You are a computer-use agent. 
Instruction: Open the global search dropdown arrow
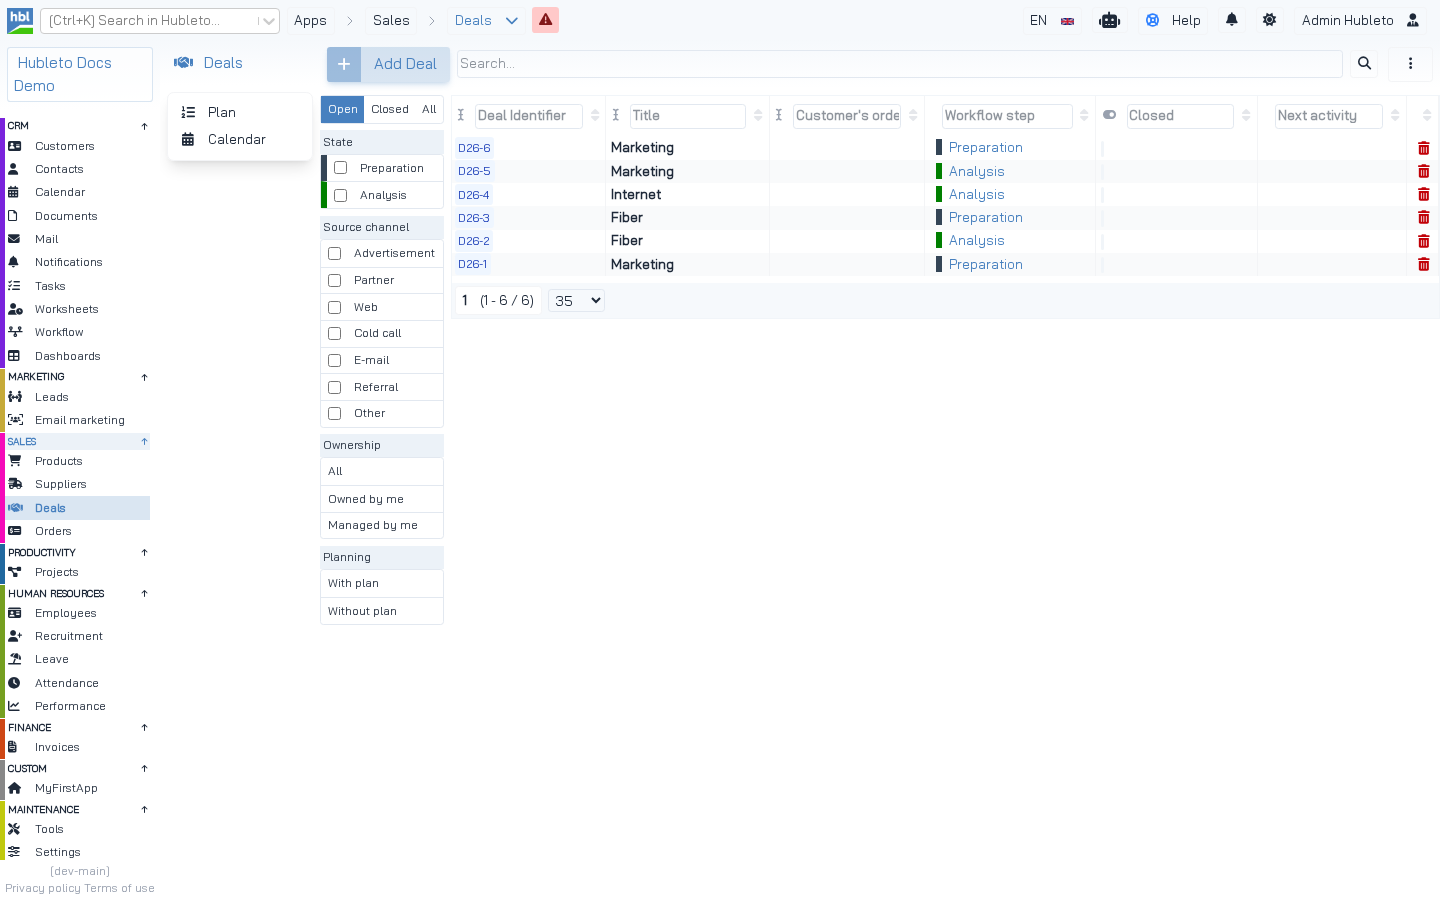click(x=268, y=21)
